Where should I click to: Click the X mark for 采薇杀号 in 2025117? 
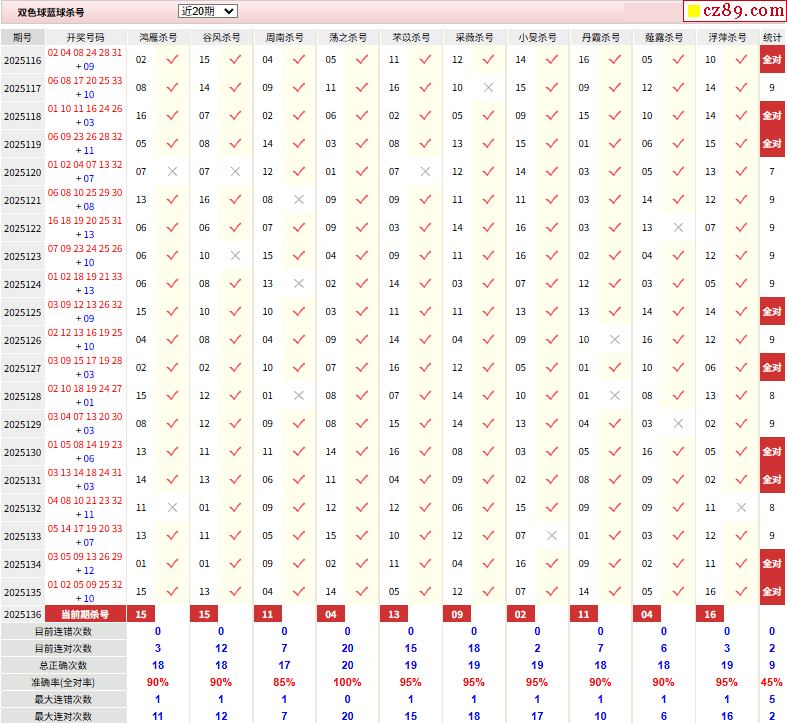pos(488,88)
